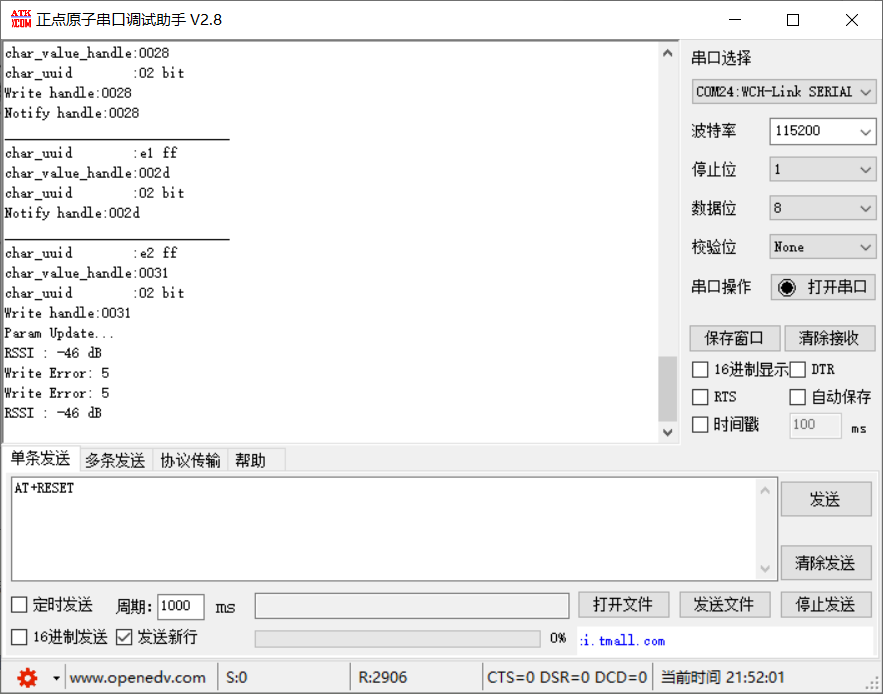Toggle the RTS checkbox

coord(700,397)
